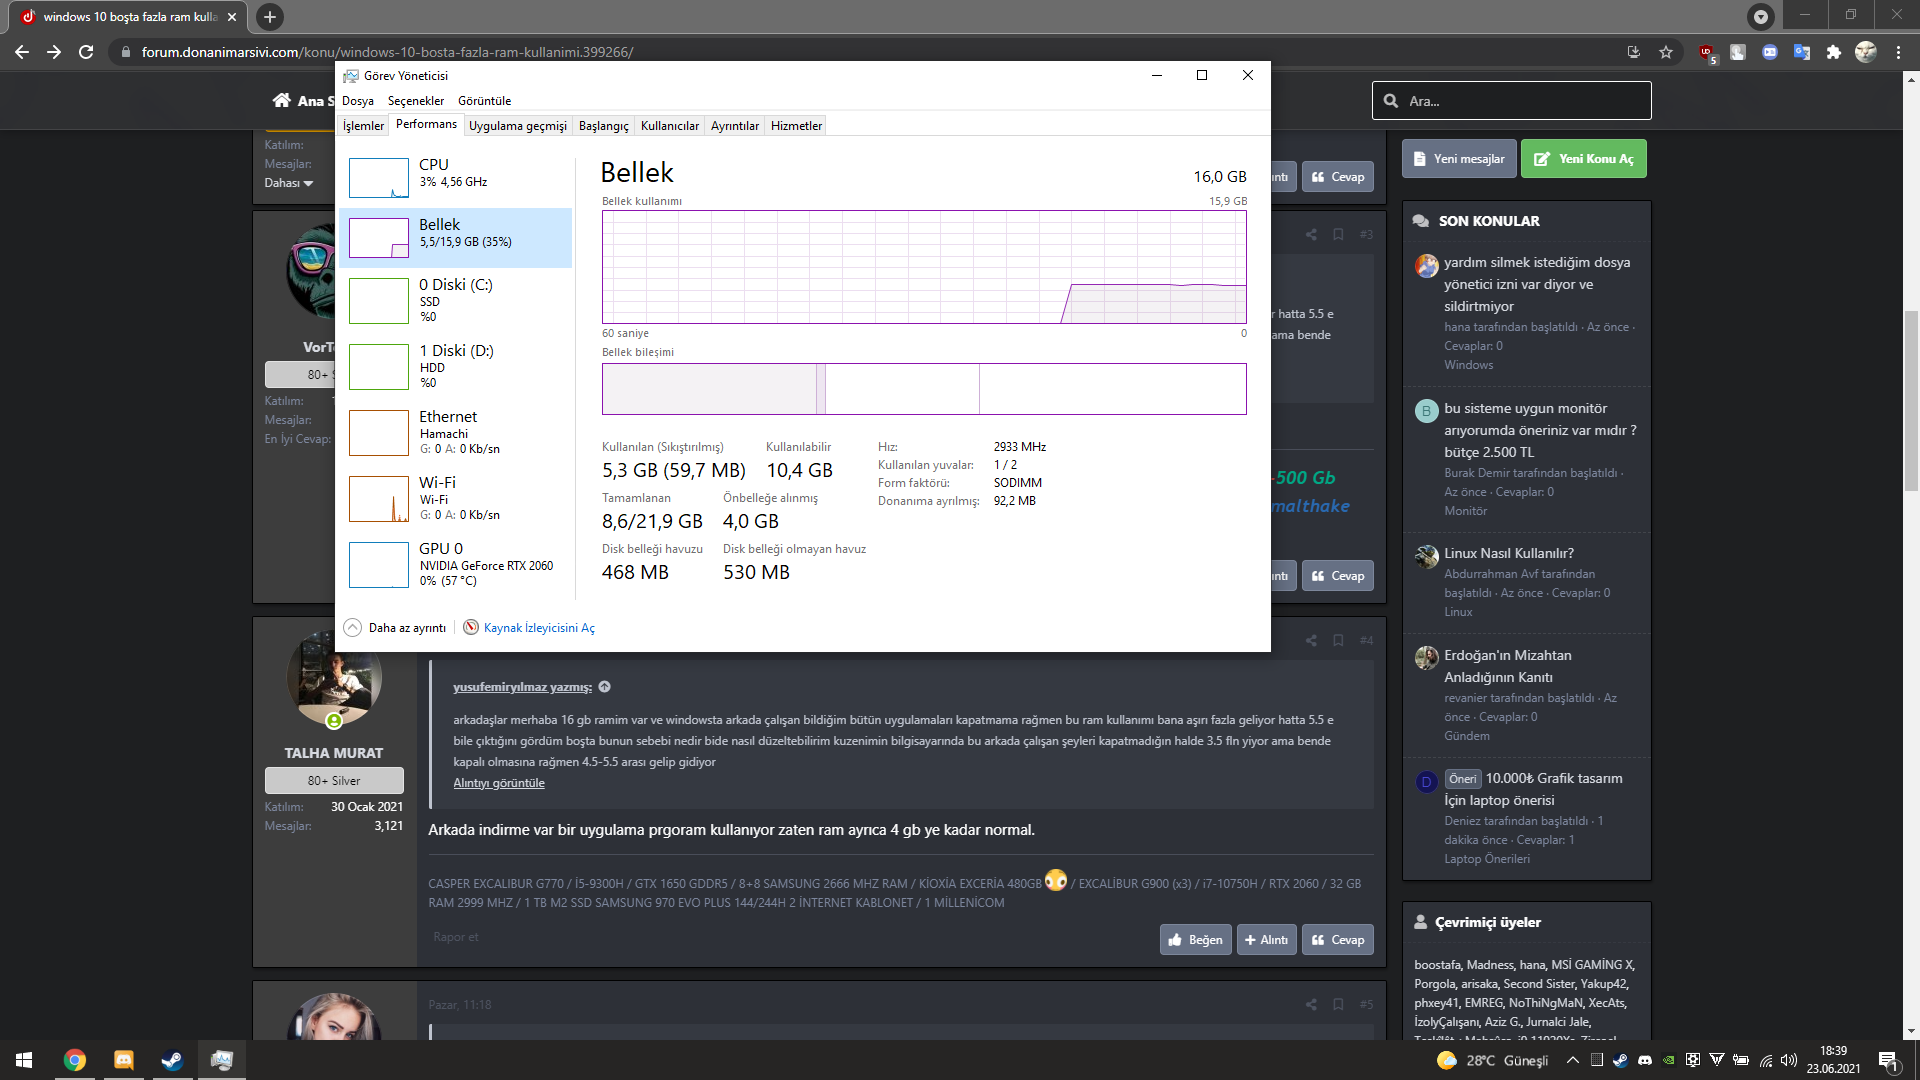The image size is (1920, 1080).
Task: Click the Chrome icon in the taskbar
Action: pyautogui.click(x=74, y=1060)
